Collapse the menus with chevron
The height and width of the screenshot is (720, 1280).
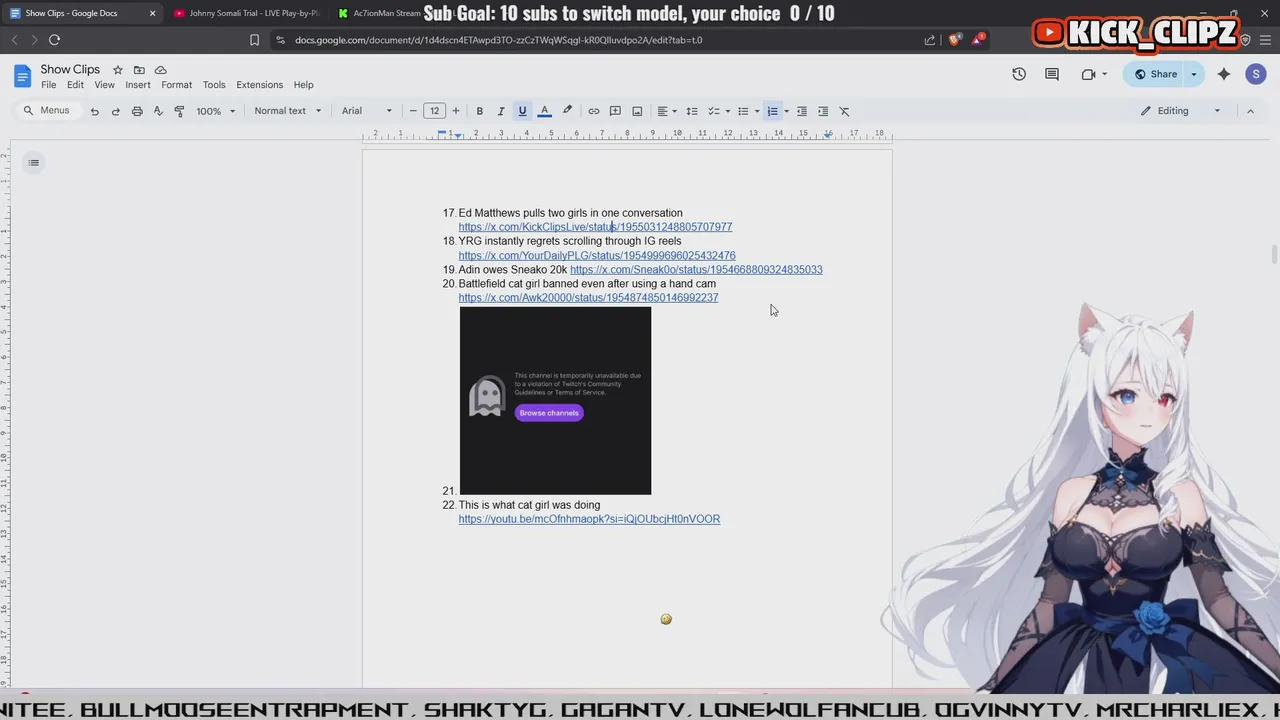click(1250, 111)
